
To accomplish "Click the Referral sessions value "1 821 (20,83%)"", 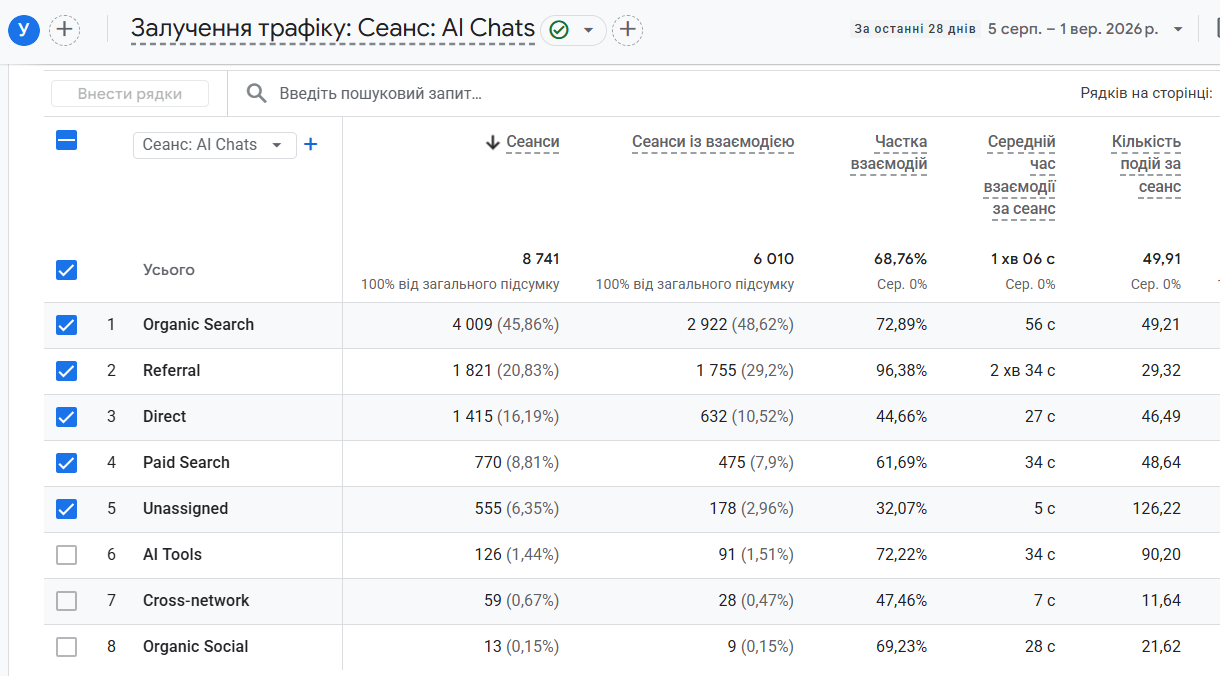I will click(506, 371).
